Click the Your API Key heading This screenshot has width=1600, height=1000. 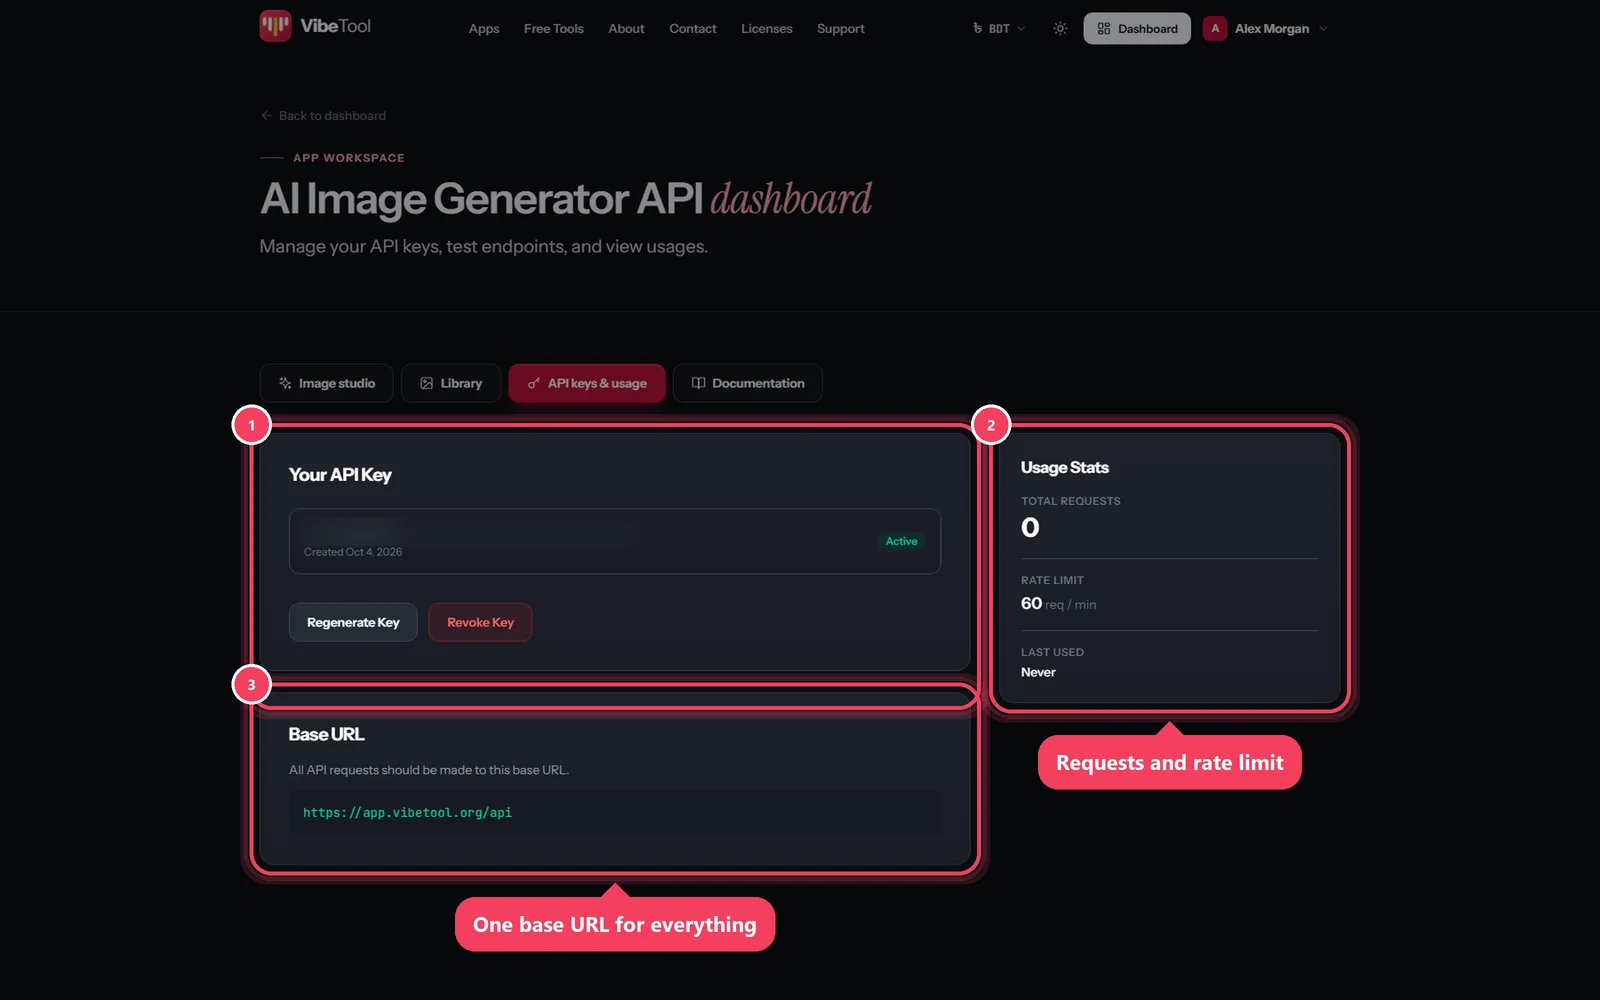click(340, 475)
